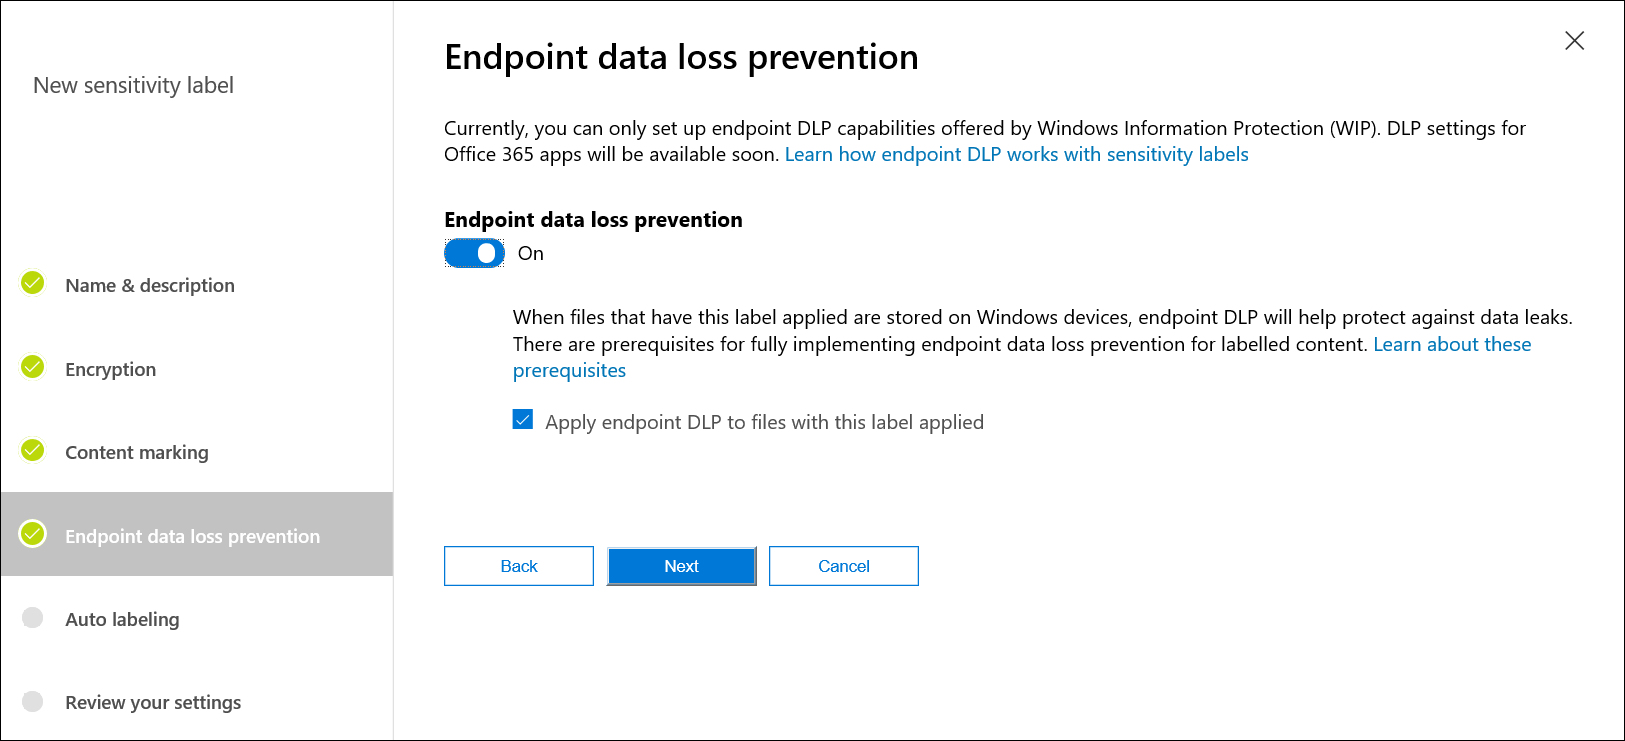Image resolution: width=1625 pixels, height=741 pixels.
Task: Cancel the new sensitivity label setup
Action: click(843, 566)
